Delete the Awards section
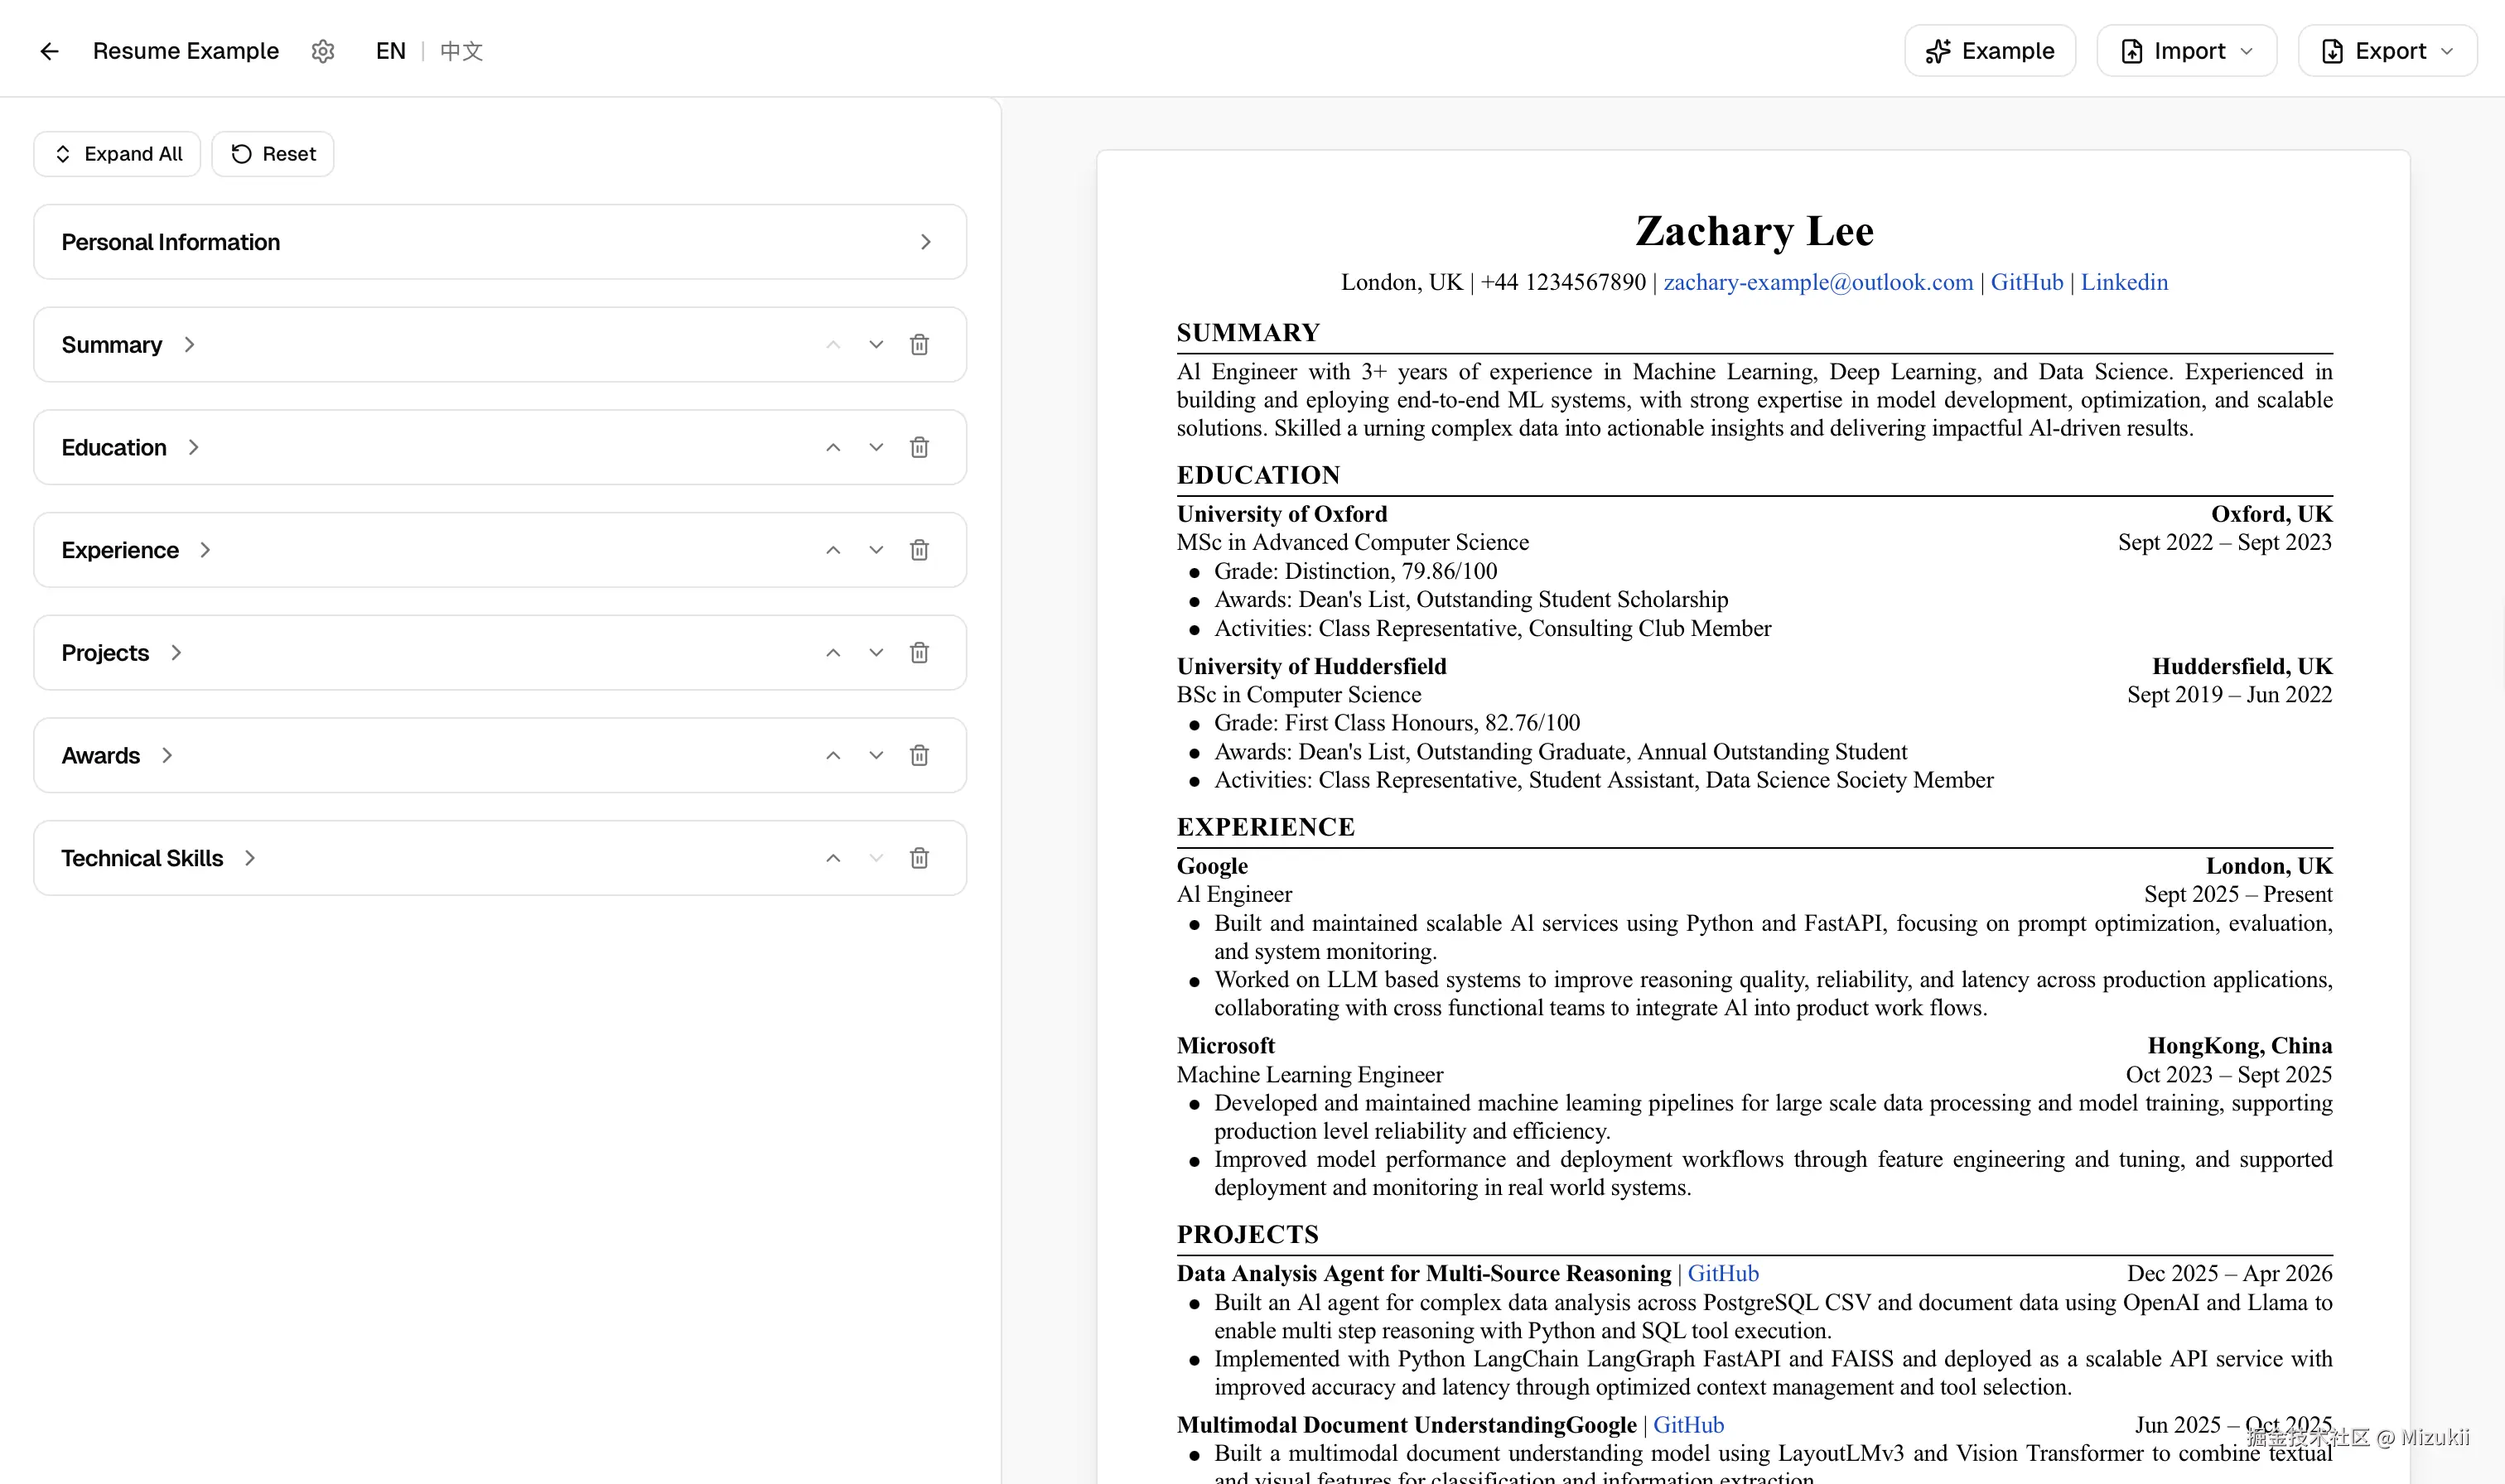 (919, 756)
